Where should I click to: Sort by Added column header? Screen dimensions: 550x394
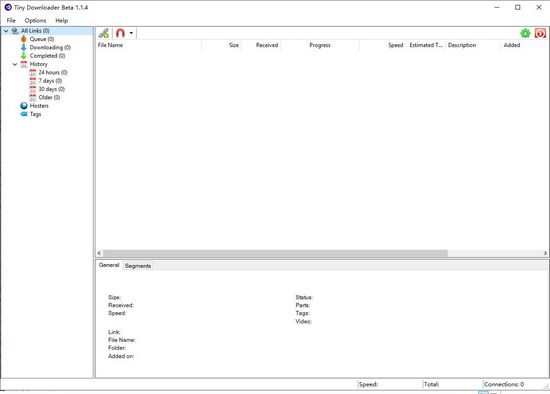click(523, 45)
